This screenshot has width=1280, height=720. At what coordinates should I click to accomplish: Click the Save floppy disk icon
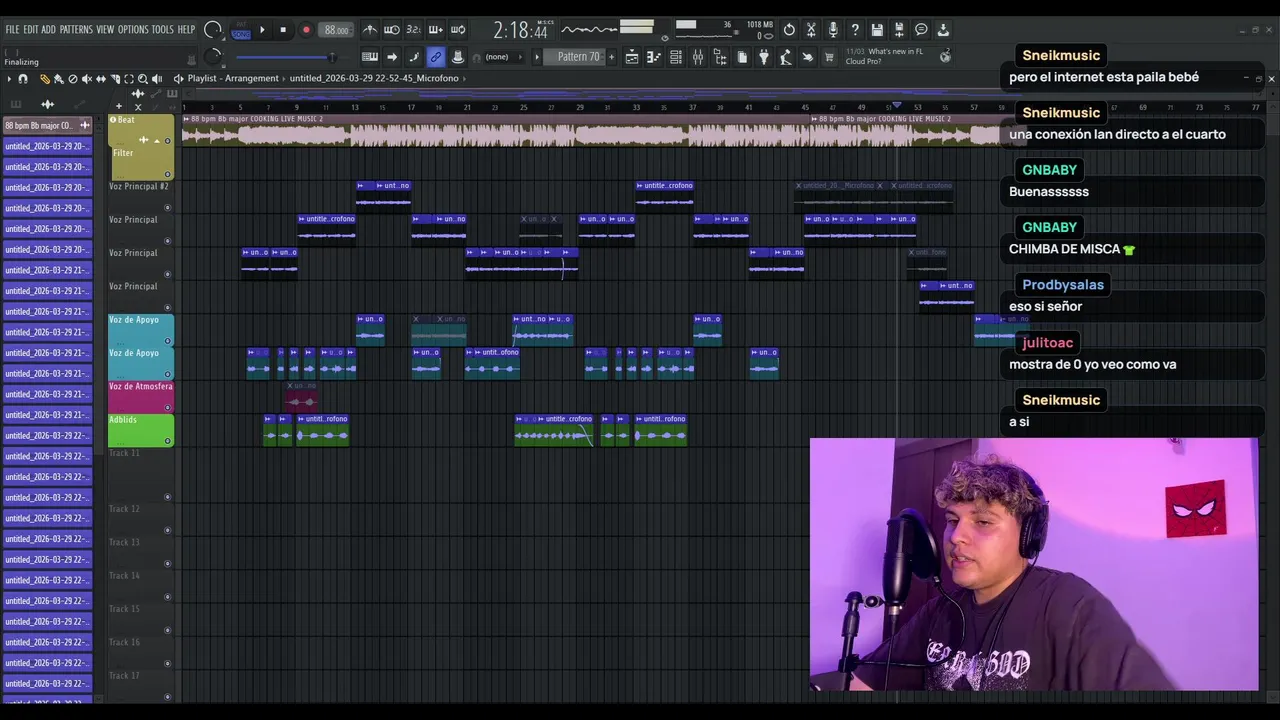point(877,30)
